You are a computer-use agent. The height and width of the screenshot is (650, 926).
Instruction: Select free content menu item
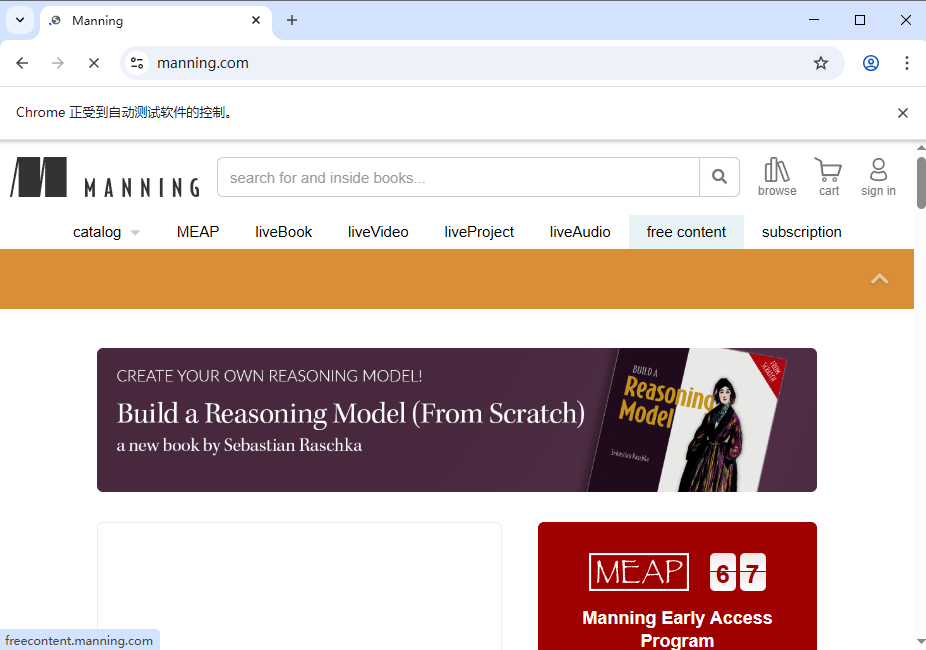[x=686, y=232]
